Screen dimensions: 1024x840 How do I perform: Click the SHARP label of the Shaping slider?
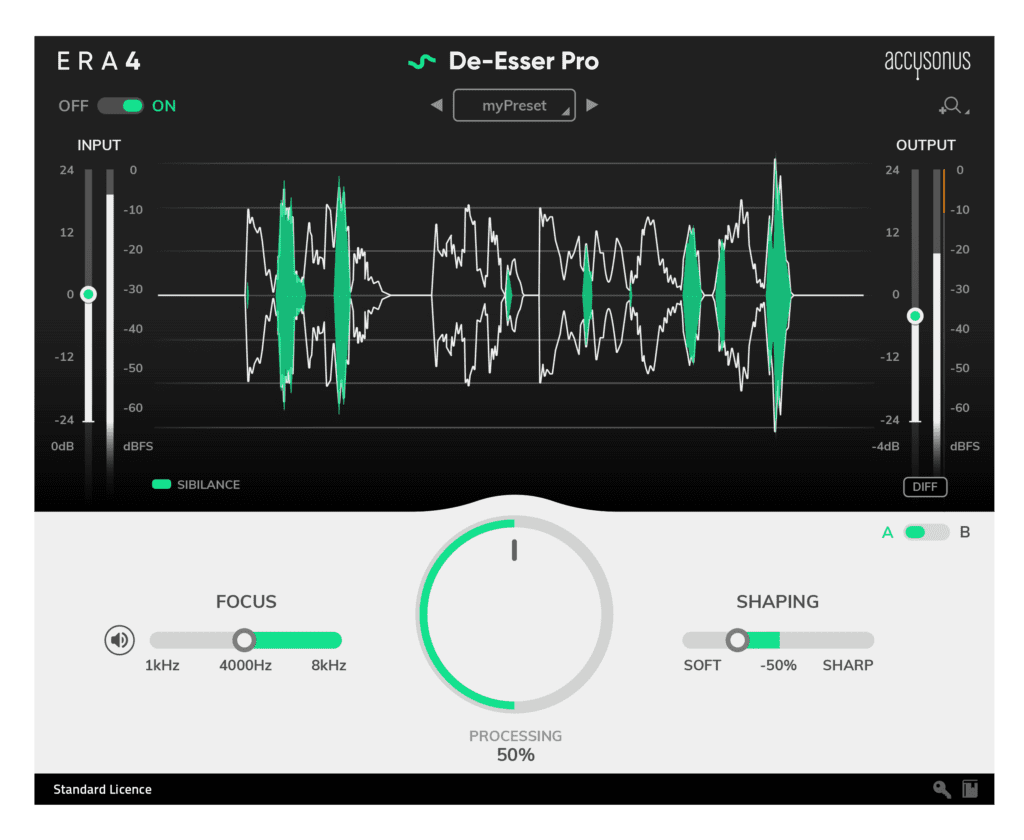pyautogui.click(x=848, y=666)
